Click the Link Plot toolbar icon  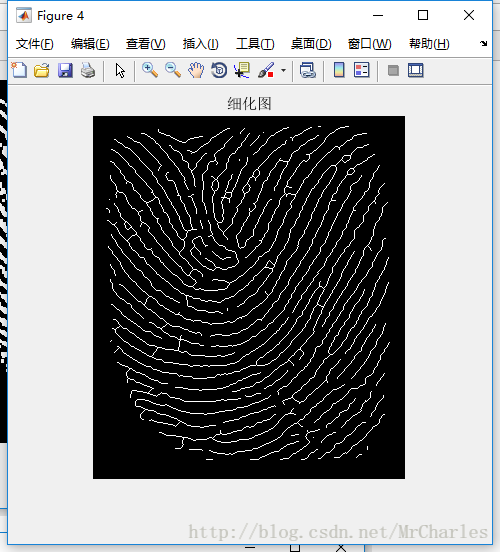pos(308,70)
